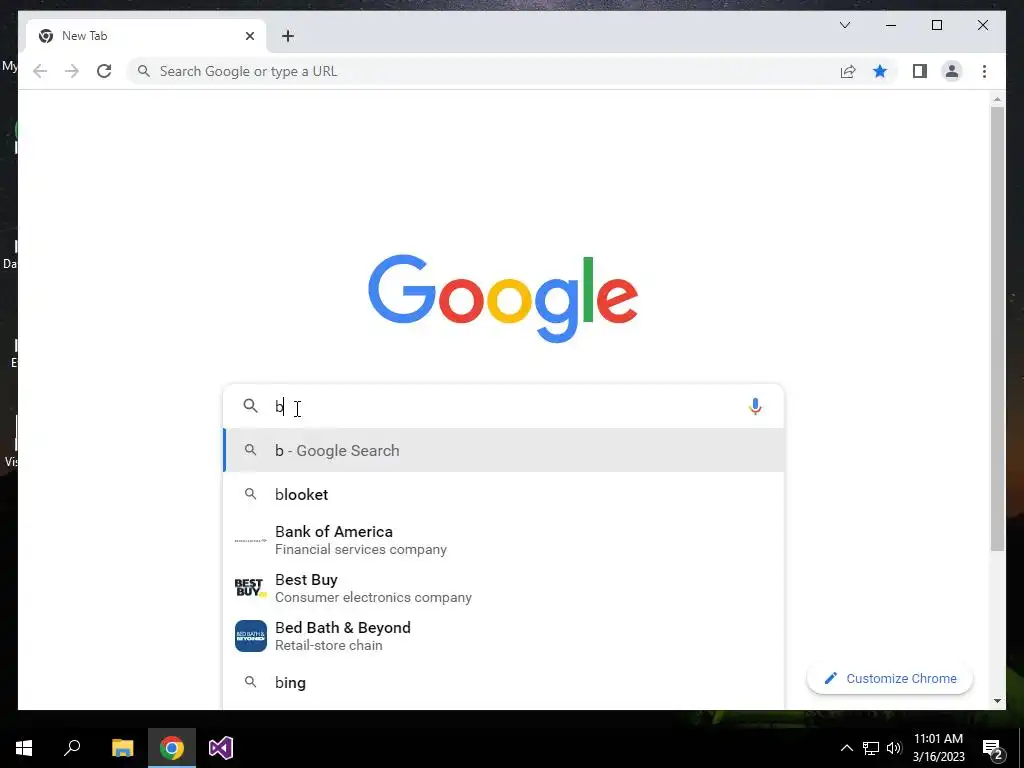This screenshot has width=1024, height=768.
Task: Click the browser forward arrow
Action: 72,71
